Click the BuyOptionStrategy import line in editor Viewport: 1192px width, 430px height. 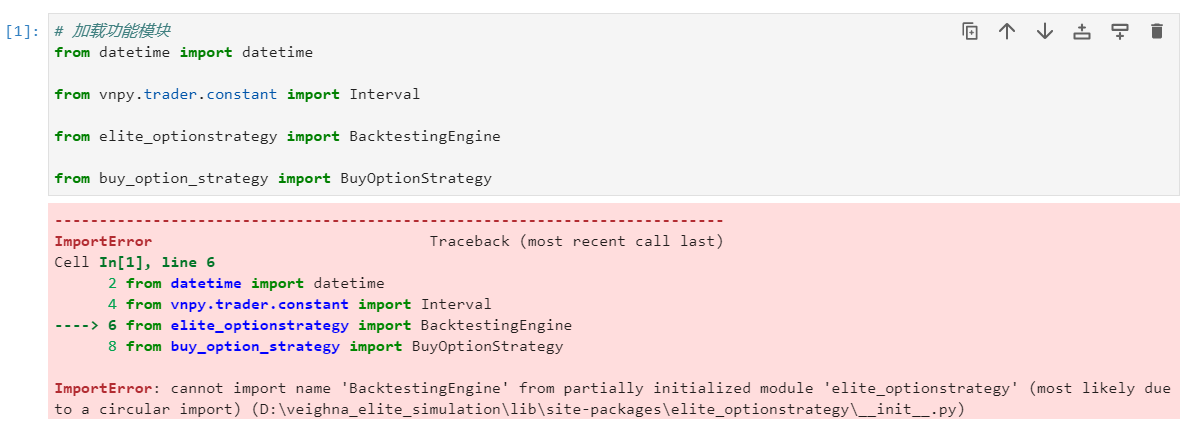click(x=273, y=178)
